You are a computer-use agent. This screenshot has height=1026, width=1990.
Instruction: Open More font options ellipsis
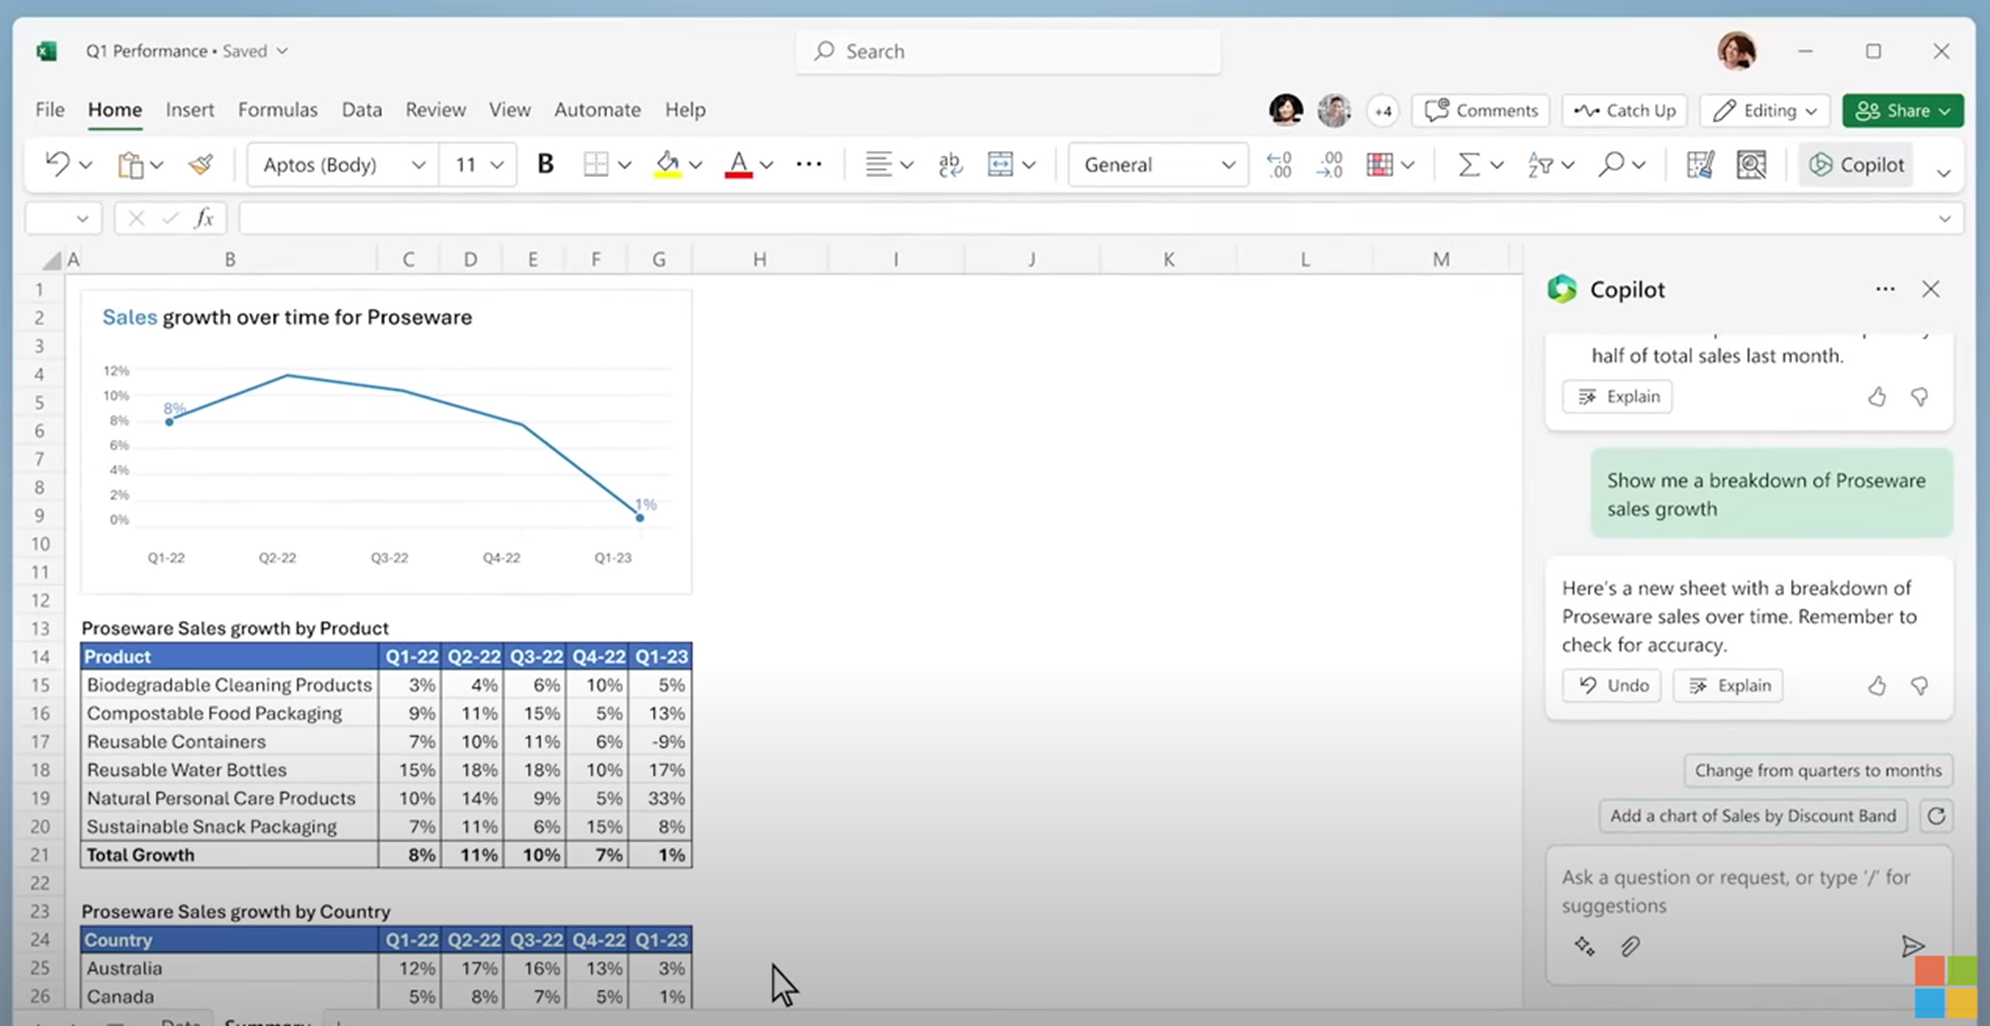(809, 164)
